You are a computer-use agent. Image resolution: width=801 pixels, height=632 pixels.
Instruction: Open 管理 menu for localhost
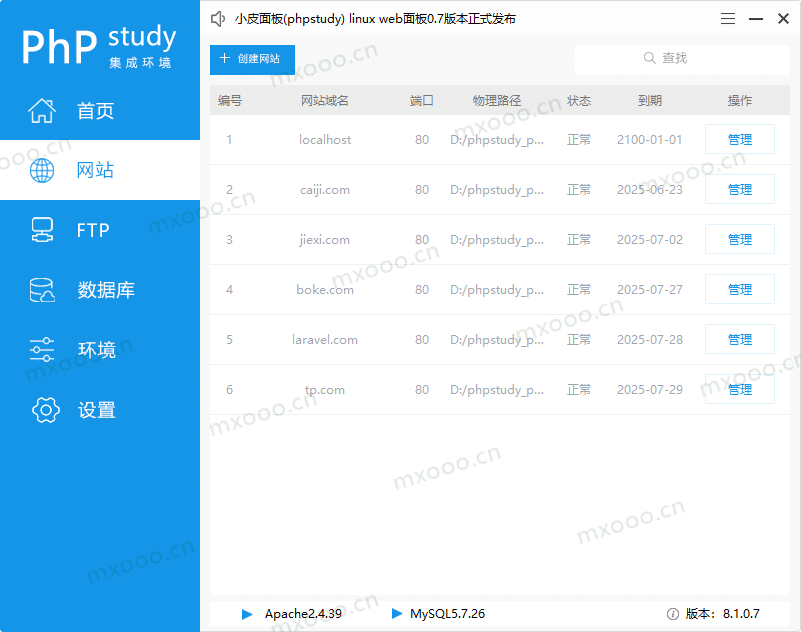(739, 140)
